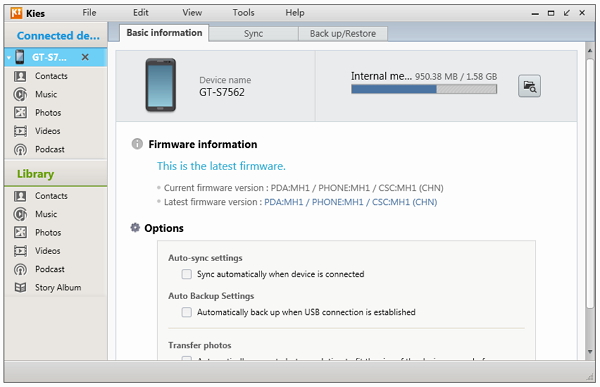The image size is (600, 387).
Task: Enable Automatically back up when USB connected
Action: pyautogui.click(x=186, y=312)
